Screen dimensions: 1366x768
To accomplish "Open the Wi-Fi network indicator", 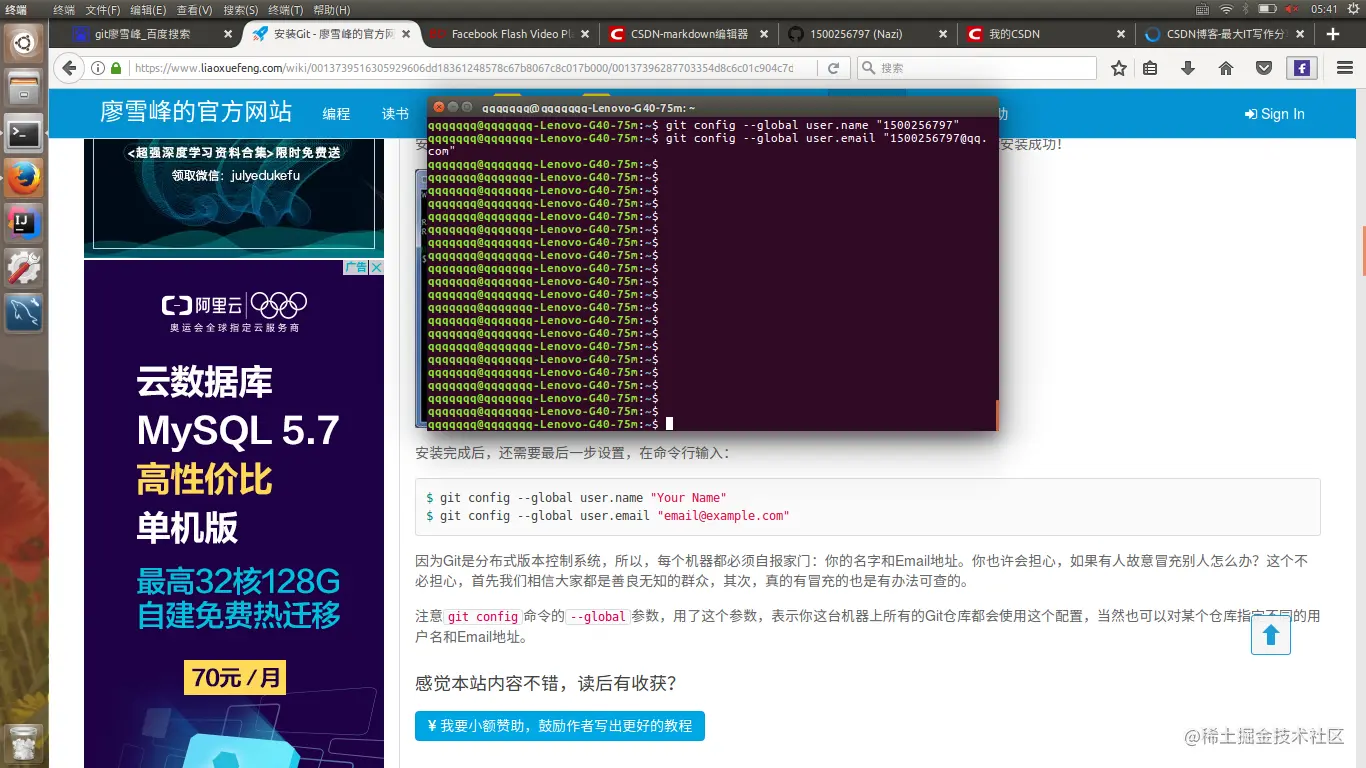I will point(1226,9).
